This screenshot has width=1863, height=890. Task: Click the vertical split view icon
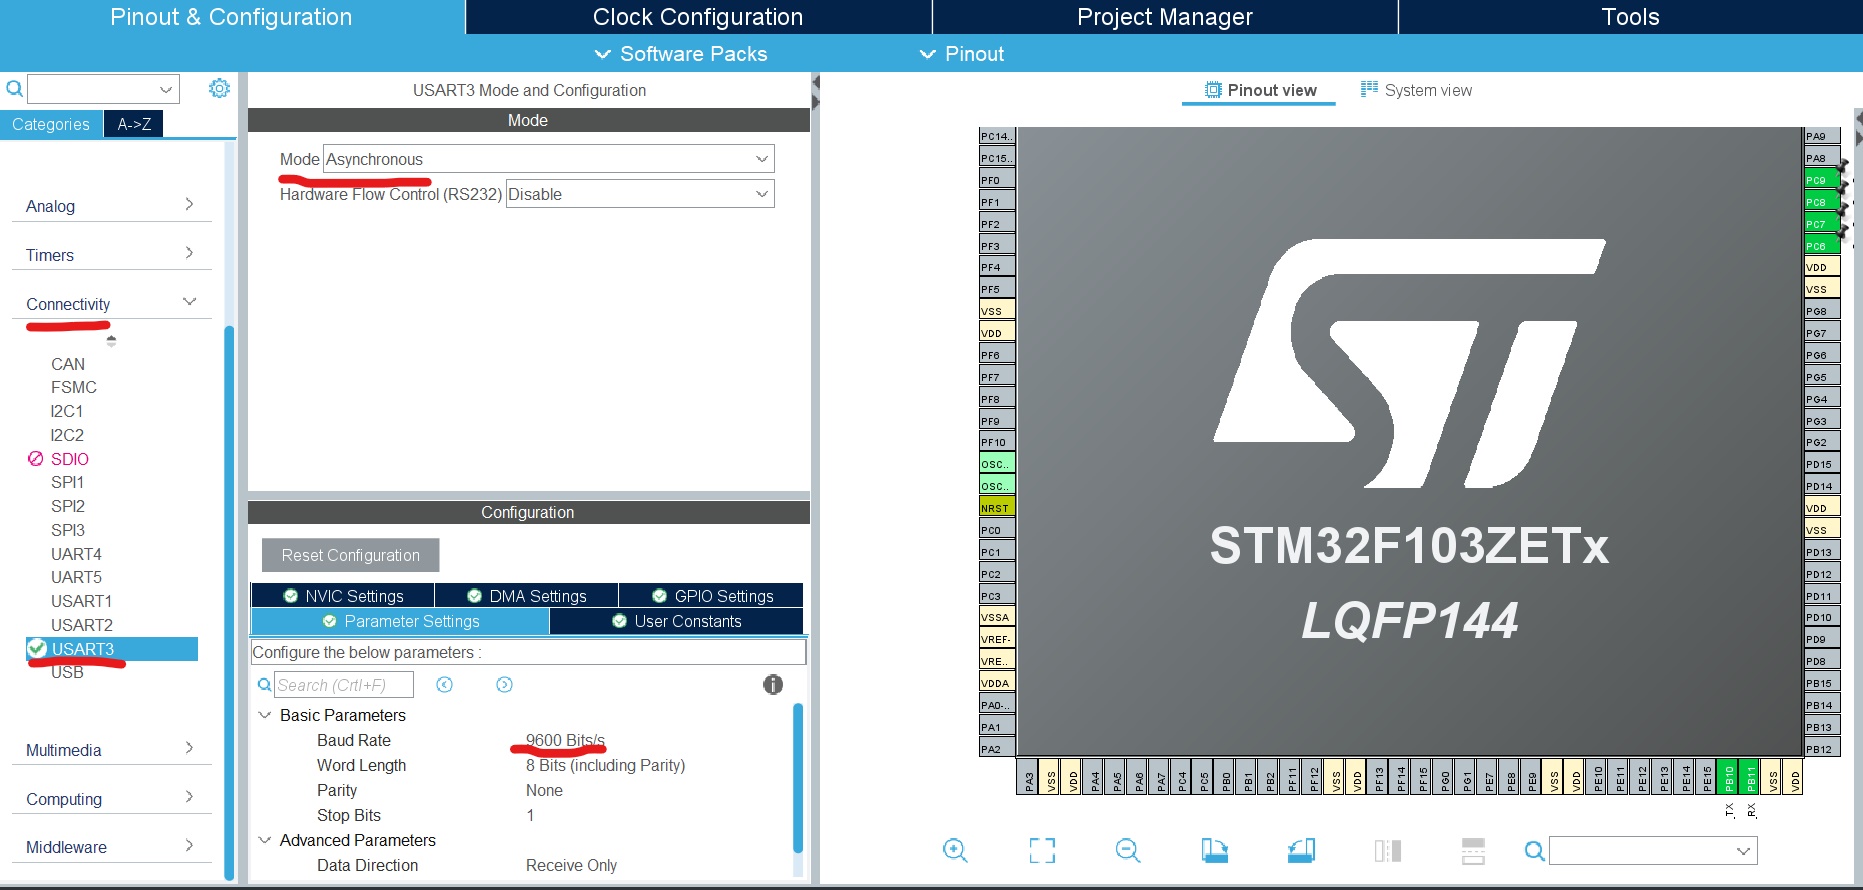[x=1387, y=850]
